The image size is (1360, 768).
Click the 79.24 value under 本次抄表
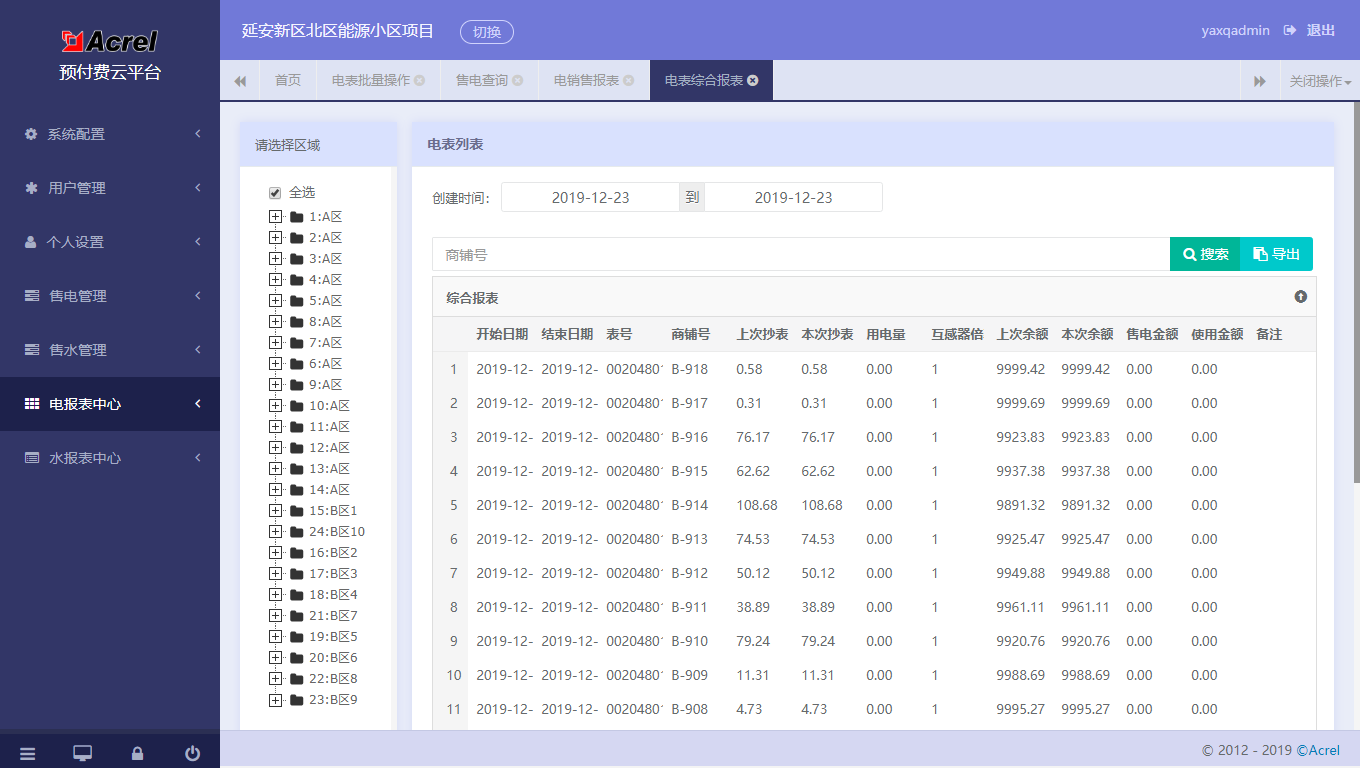click(x=818, y=641)
